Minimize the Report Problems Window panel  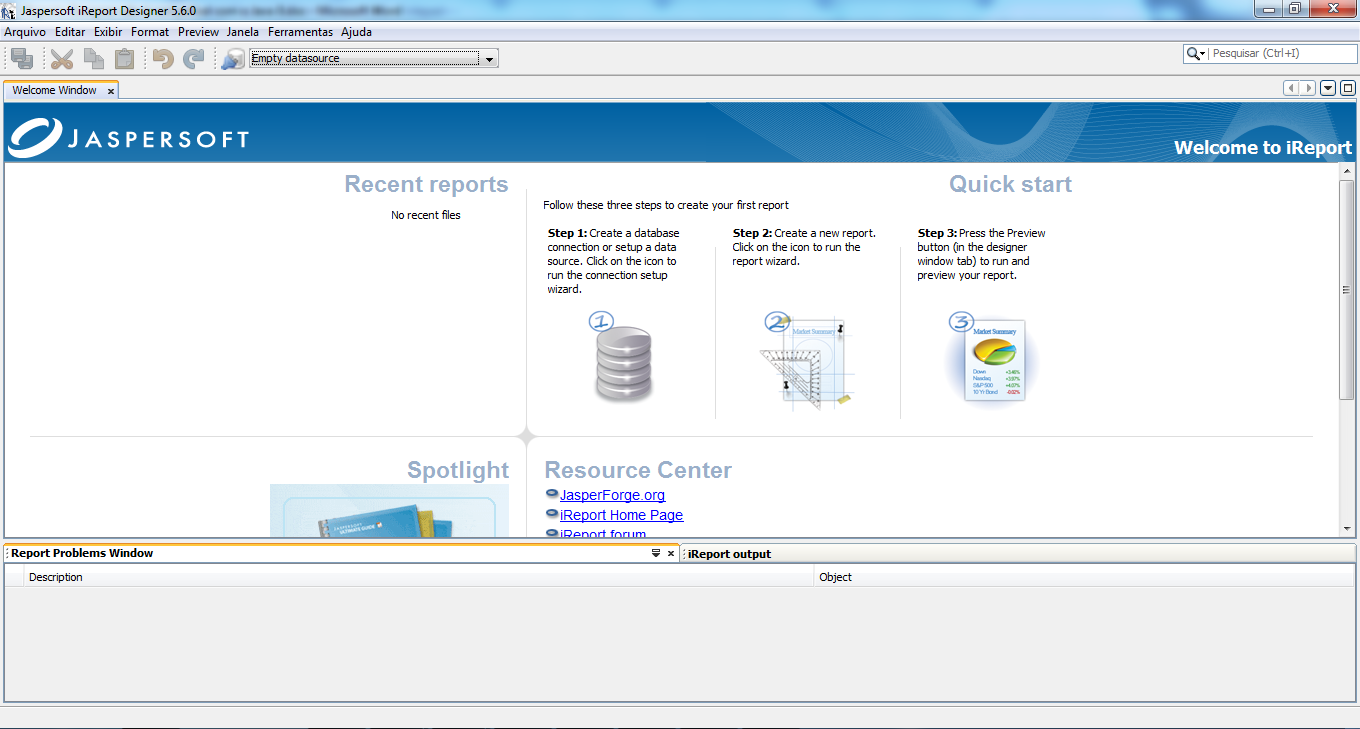click(x=656, y=553)
